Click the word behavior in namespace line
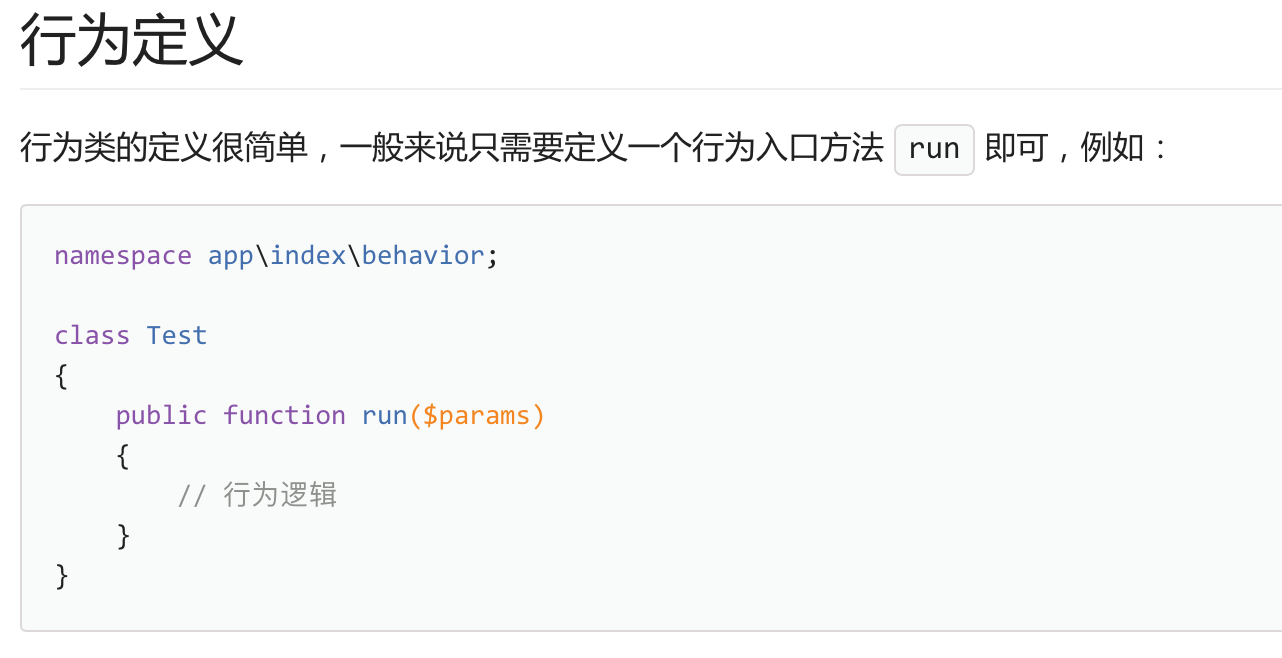1282x658 pixels. pyautogui.click(x=423, y=256)
